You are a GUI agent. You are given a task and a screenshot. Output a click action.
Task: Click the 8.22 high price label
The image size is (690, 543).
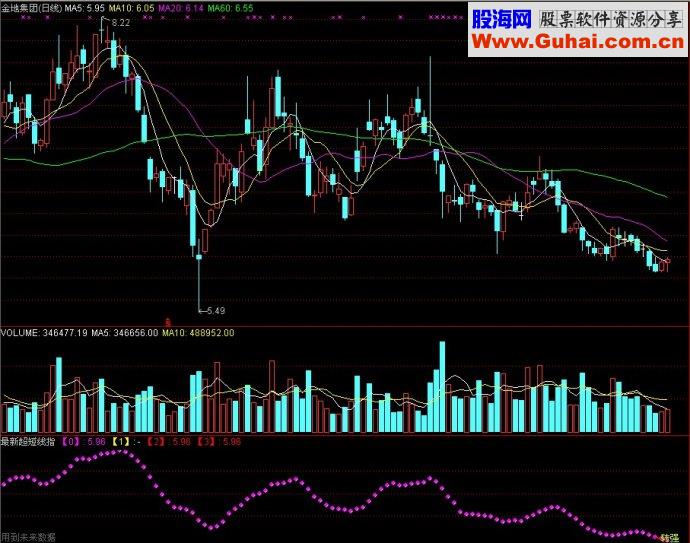tap(121, 23)
